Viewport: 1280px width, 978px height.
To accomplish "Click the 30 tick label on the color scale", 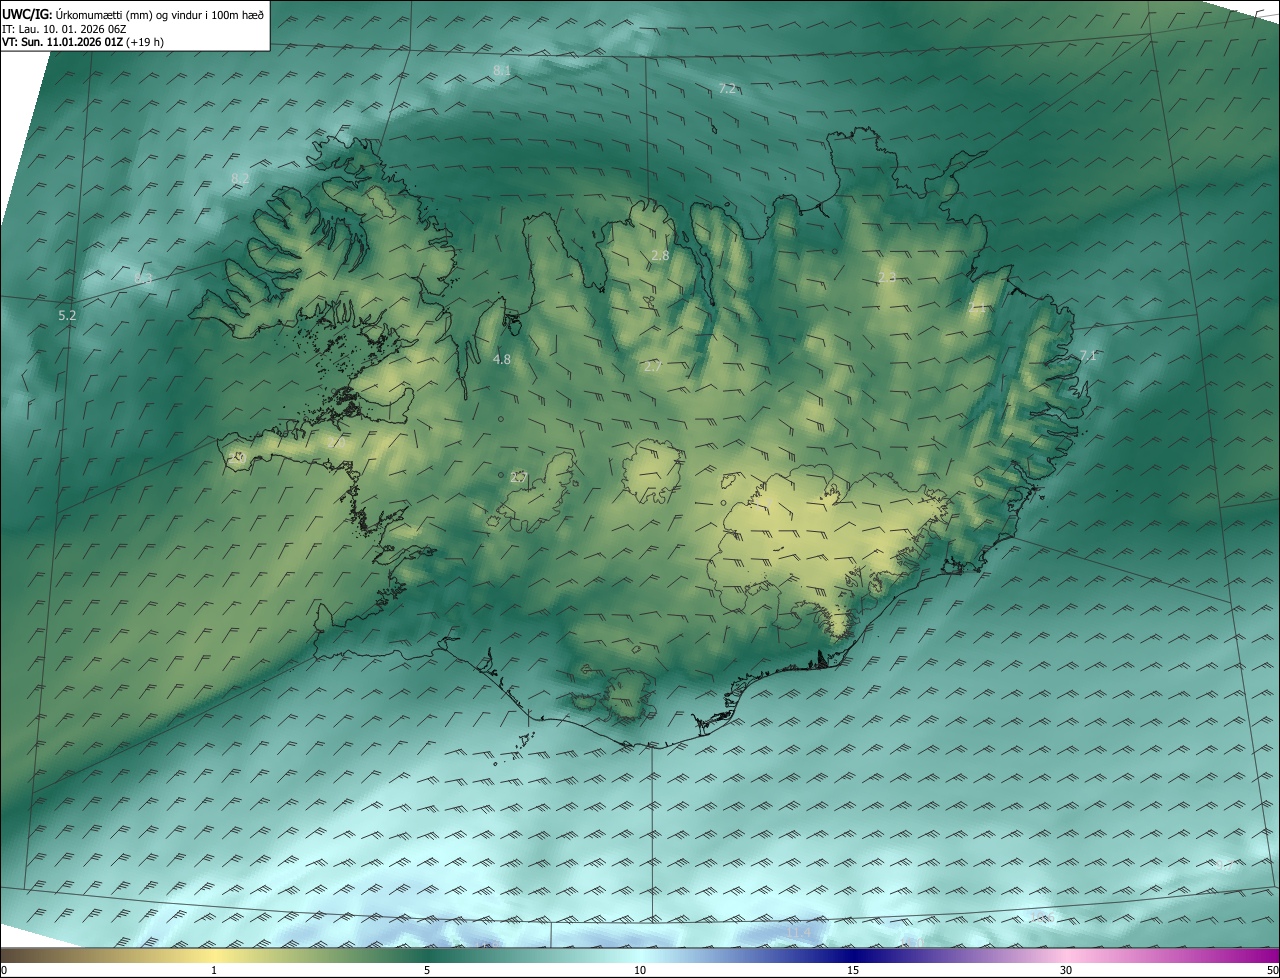I will click(x=1066, y=970).
